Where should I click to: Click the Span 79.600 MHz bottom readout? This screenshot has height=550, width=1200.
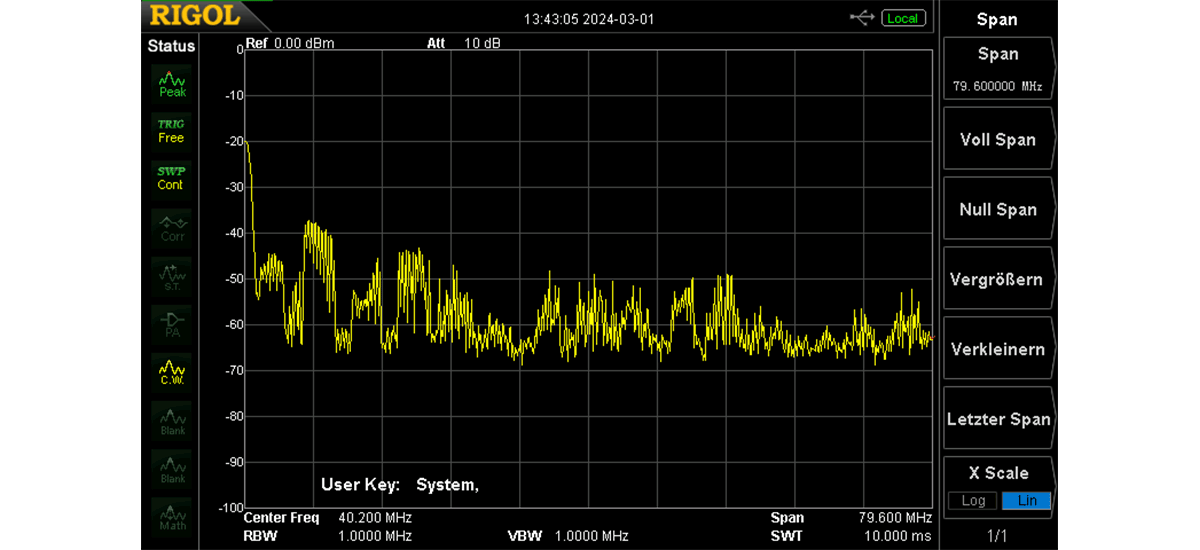tap(851, 518)
